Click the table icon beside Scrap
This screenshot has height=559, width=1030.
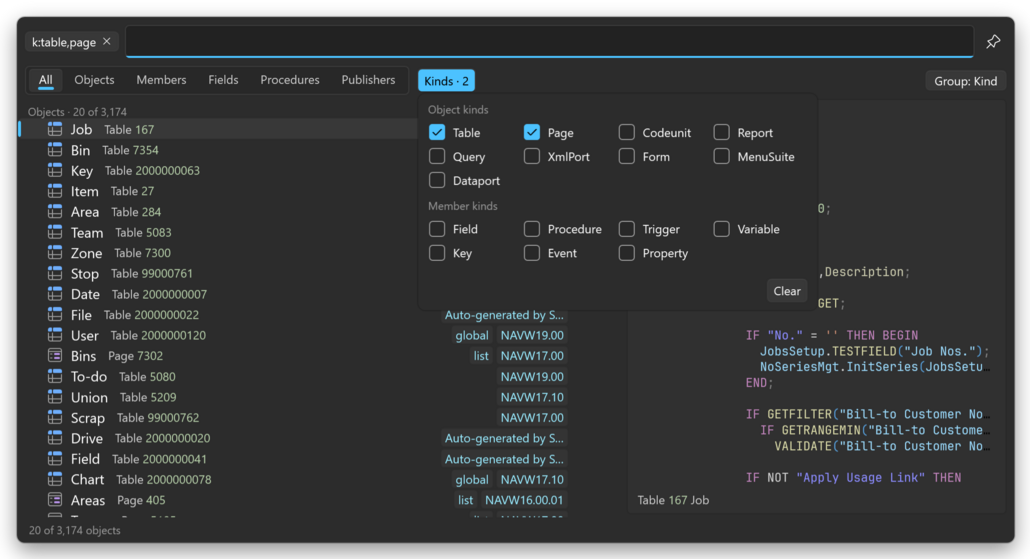click(55, 418)
